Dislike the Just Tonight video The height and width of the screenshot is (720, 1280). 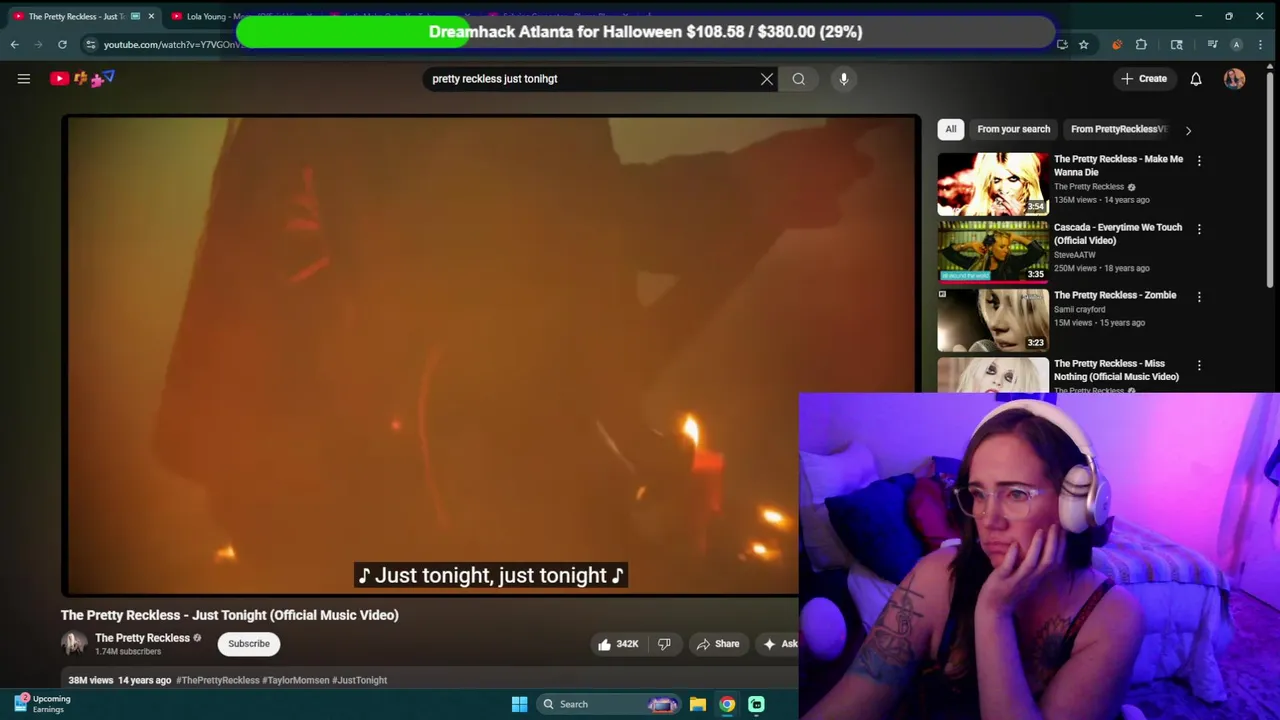point(664,644)
